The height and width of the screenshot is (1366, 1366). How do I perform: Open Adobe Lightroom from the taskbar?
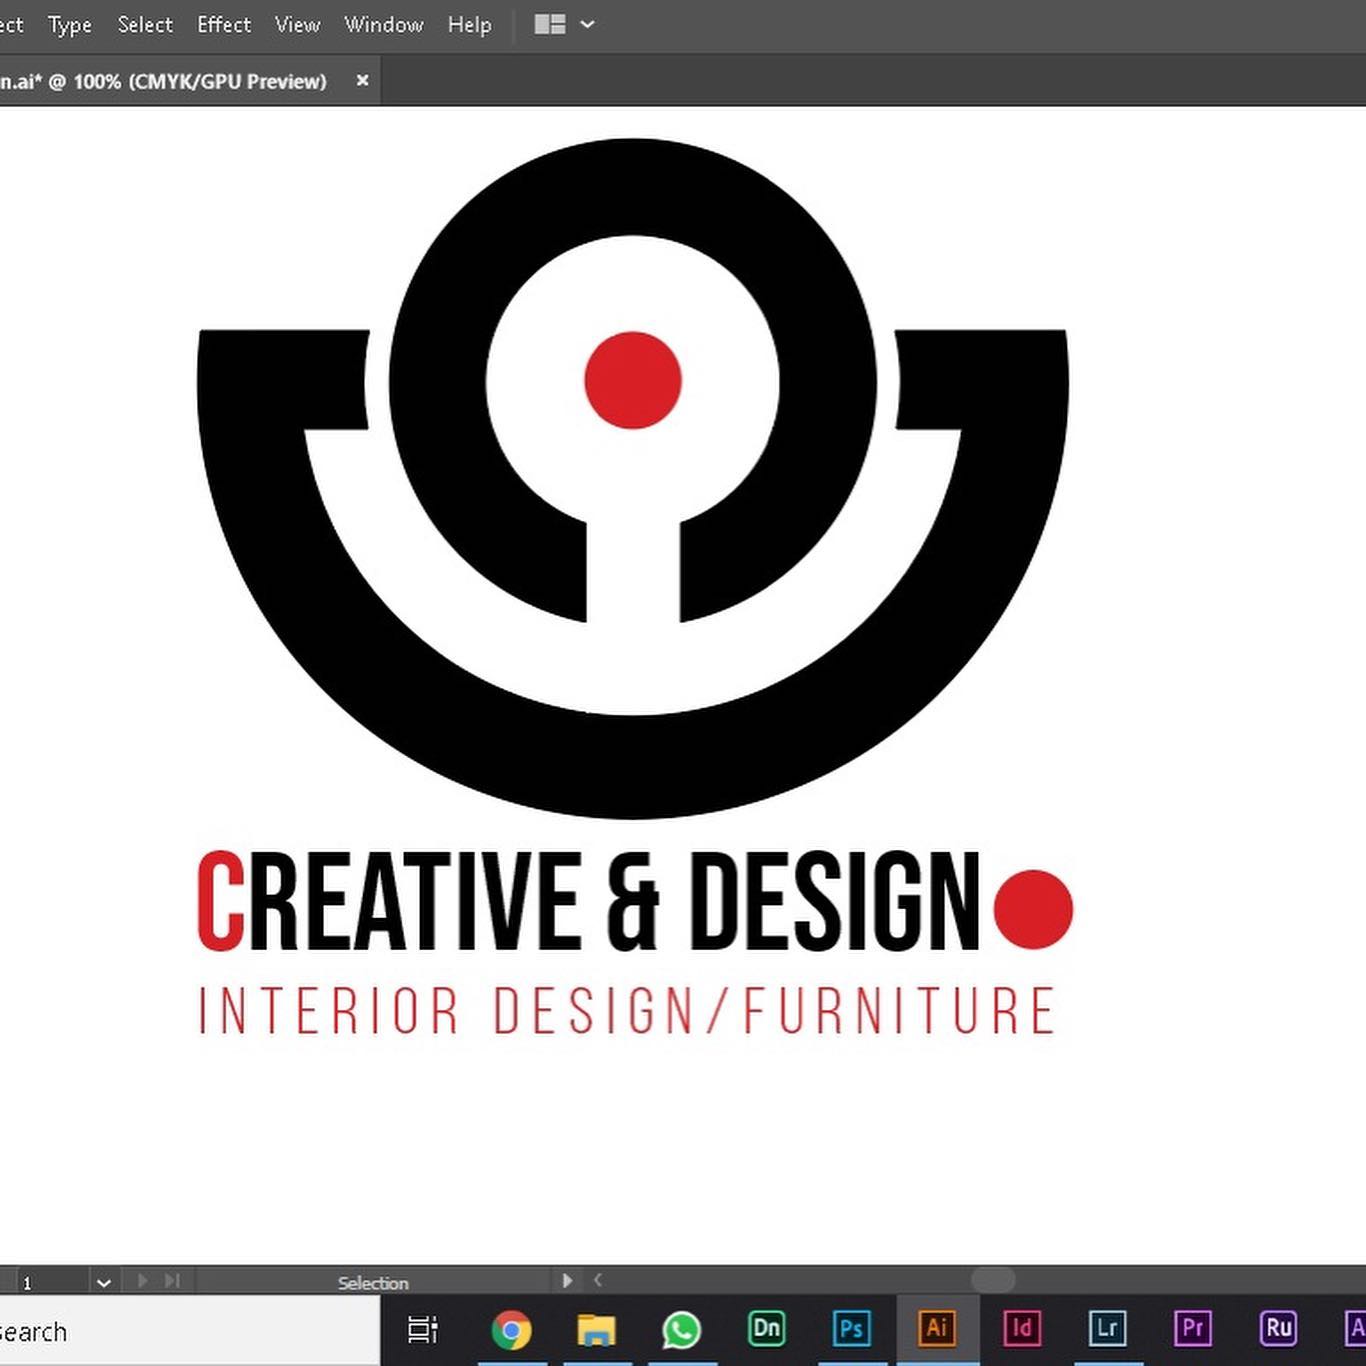(x=1107, y=1328)
